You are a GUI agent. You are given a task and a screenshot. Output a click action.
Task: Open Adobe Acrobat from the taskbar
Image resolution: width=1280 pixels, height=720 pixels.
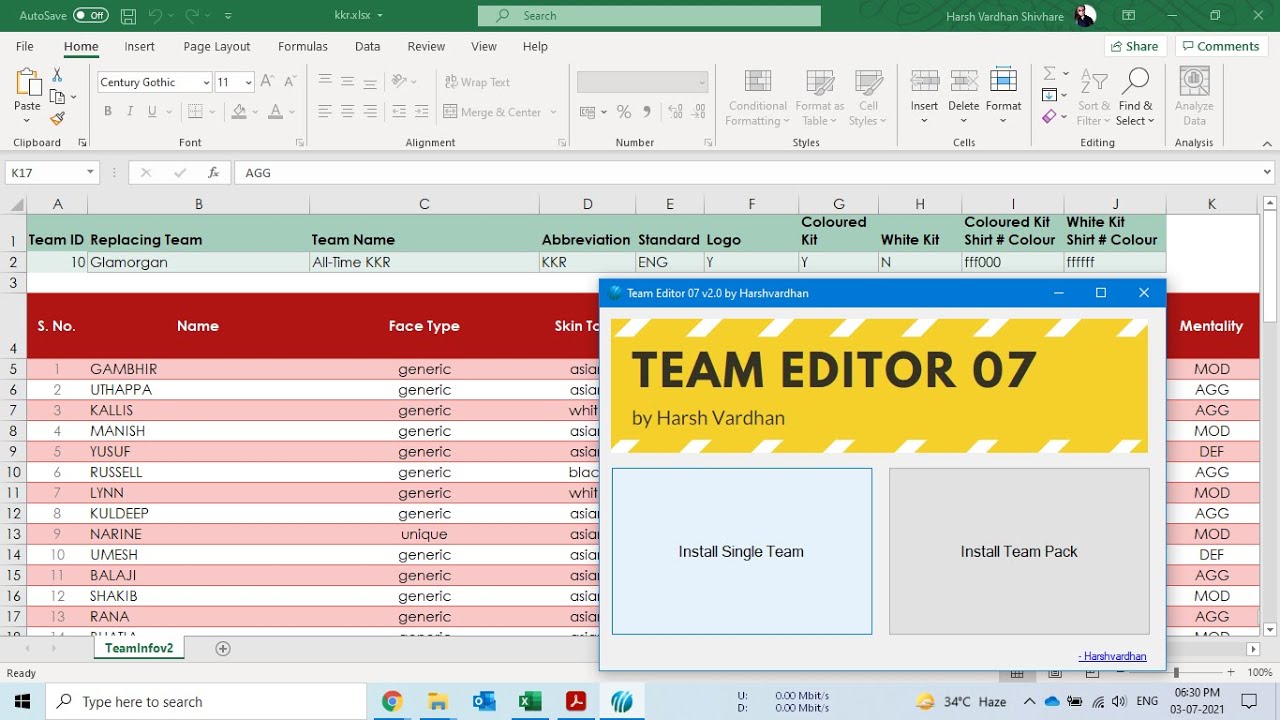click(x=576, y=701)
